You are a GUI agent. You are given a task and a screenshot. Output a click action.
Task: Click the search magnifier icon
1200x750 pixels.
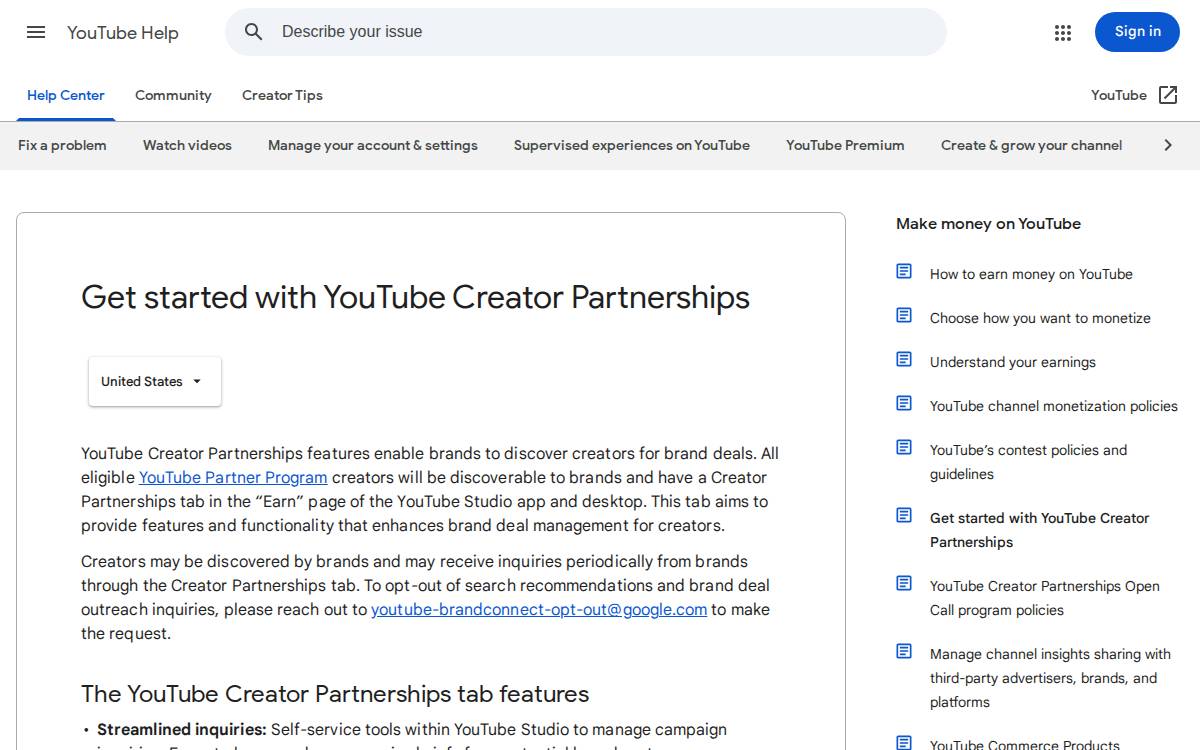254,32
